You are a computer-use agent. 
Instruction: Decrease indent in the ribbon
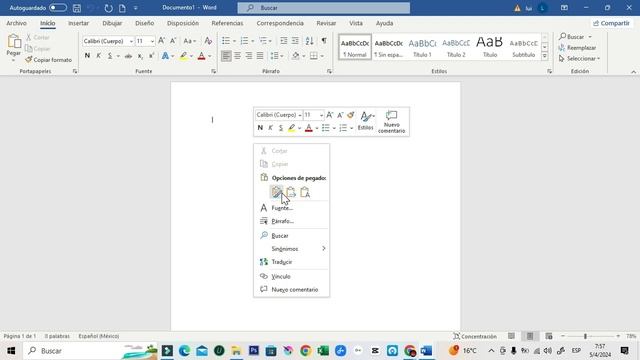(283, 41)
